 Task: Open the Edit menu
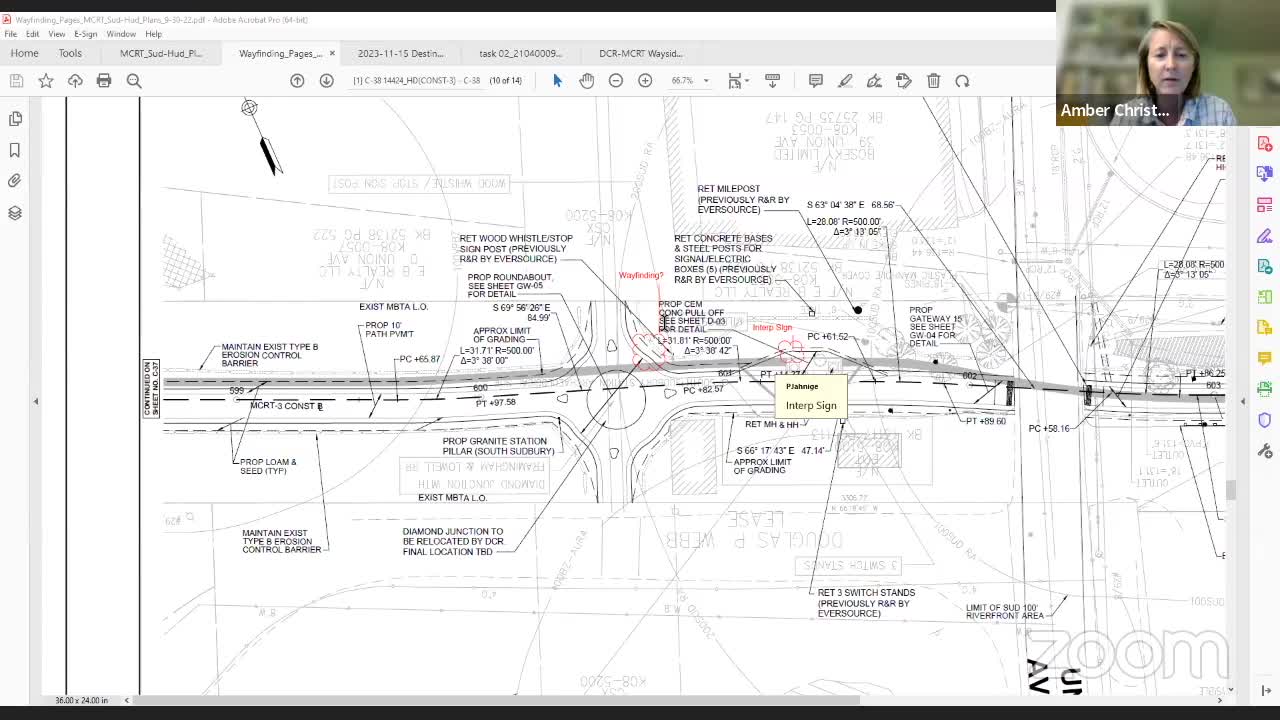[32, 34]
